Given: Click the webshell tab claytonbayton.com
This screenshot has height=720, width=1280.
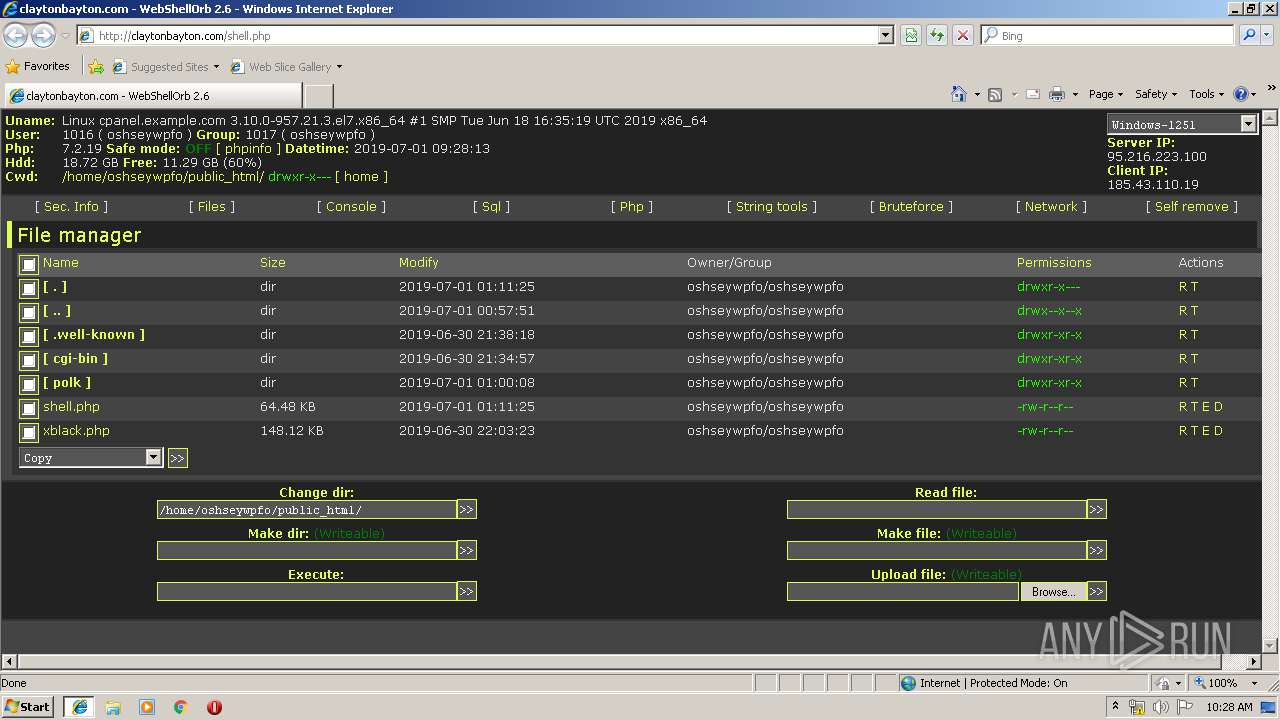Looking at the screenshot, I should click(x=152, y=95).
